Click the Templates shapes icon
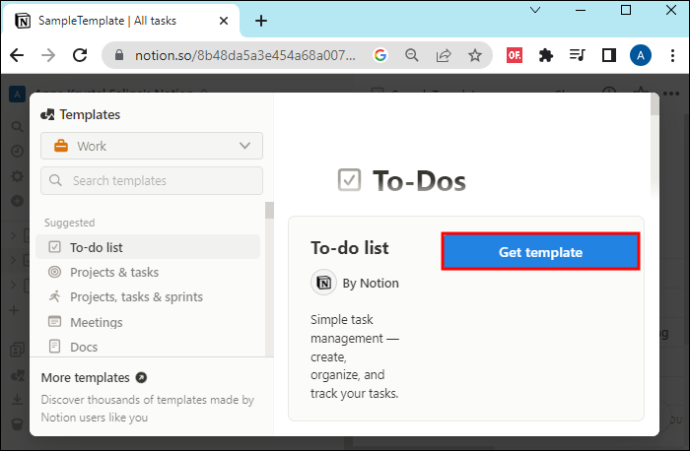 coord(48,115)
